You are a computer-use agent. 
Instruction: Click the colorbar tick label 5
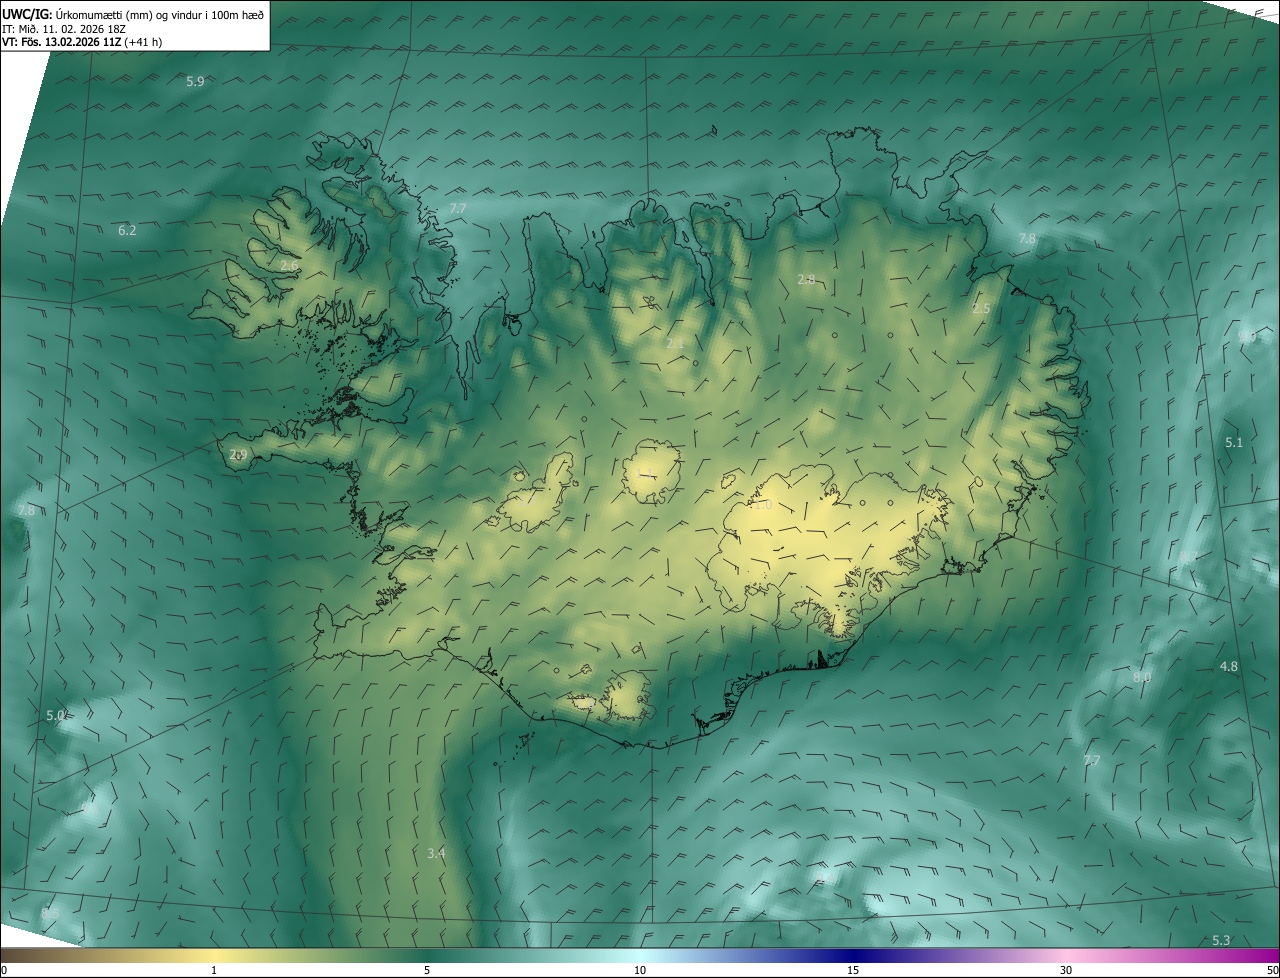427,970
